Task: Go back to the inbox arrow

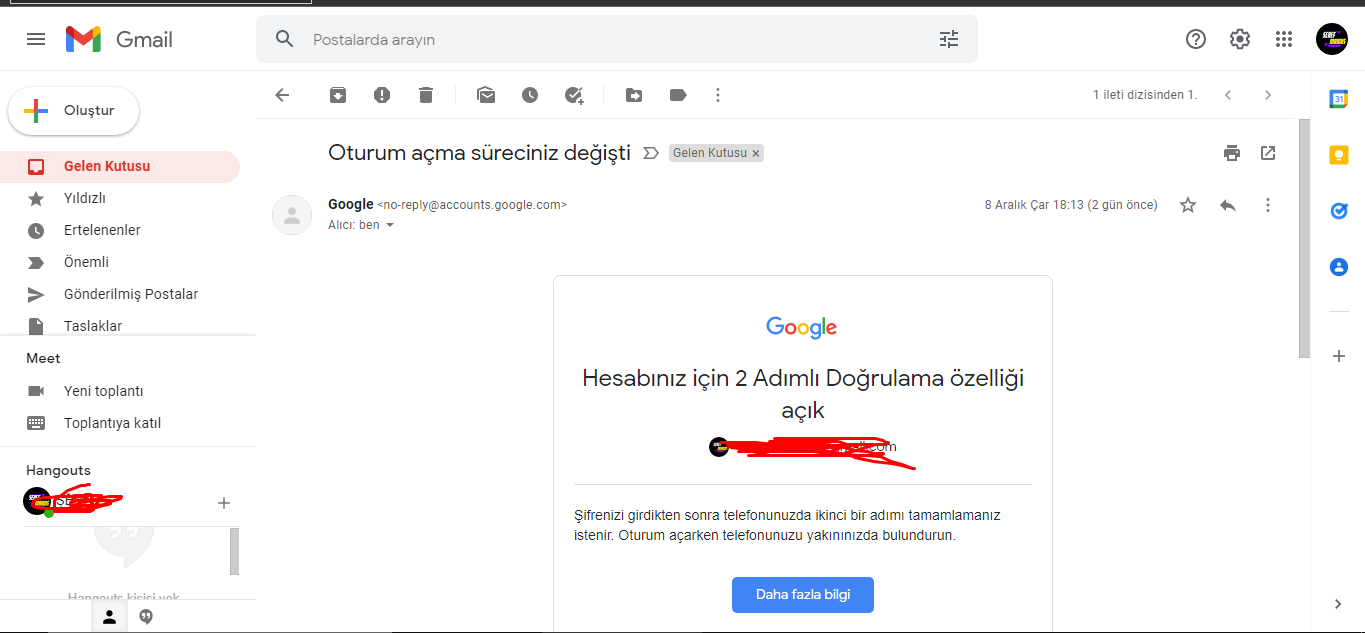Action: (282, 95)
